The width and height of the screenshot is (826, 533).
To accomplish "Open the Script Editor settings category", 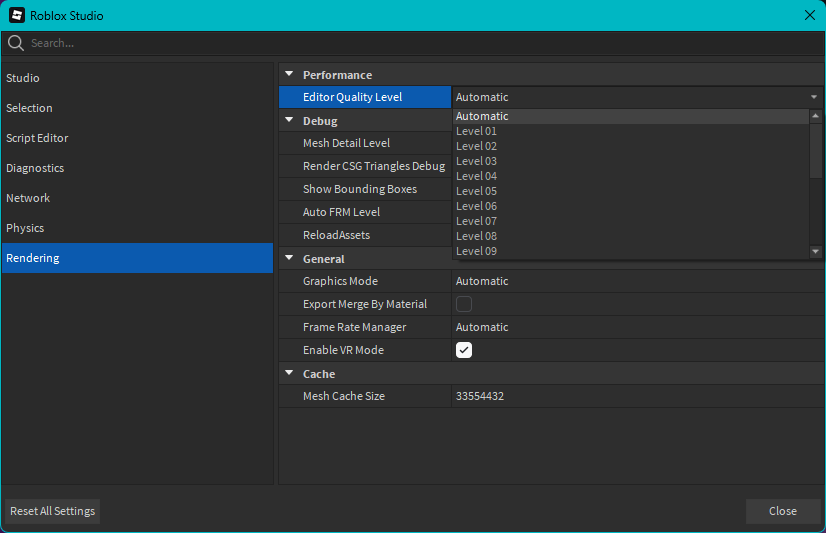I will pos(137,138).
